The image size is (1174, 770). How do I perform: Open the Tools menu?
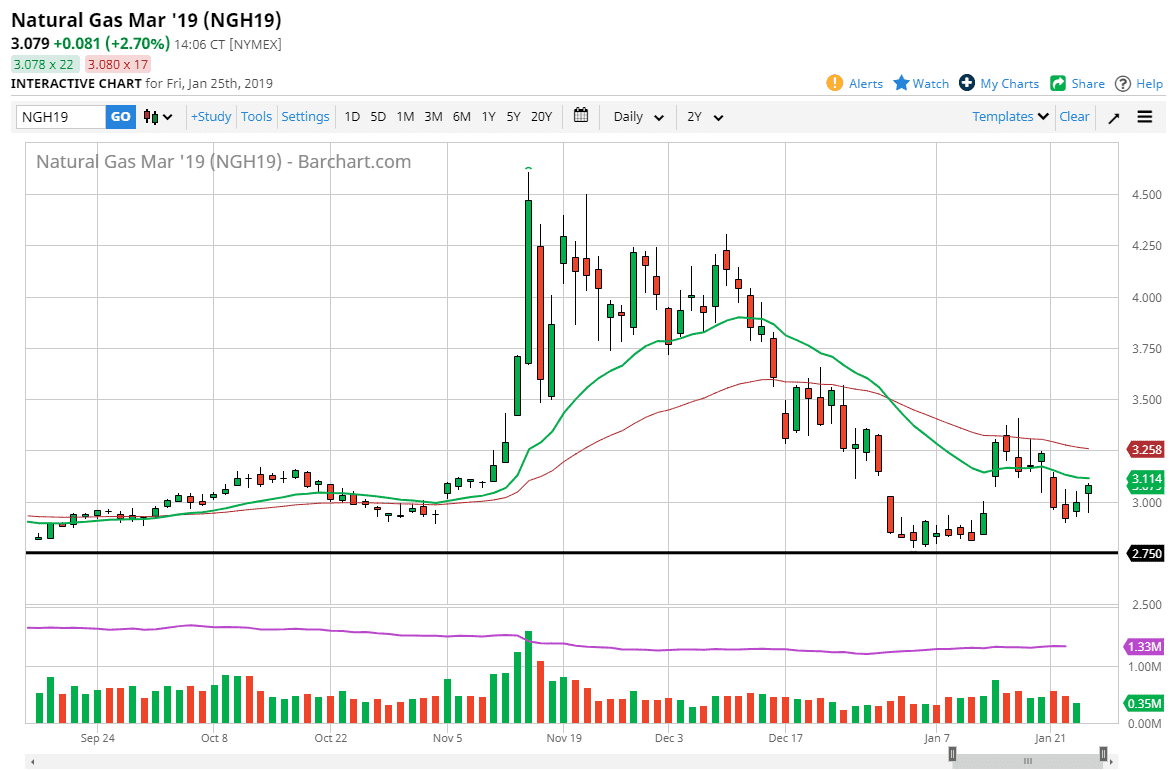pyautogui.click(x=256, y=117)
